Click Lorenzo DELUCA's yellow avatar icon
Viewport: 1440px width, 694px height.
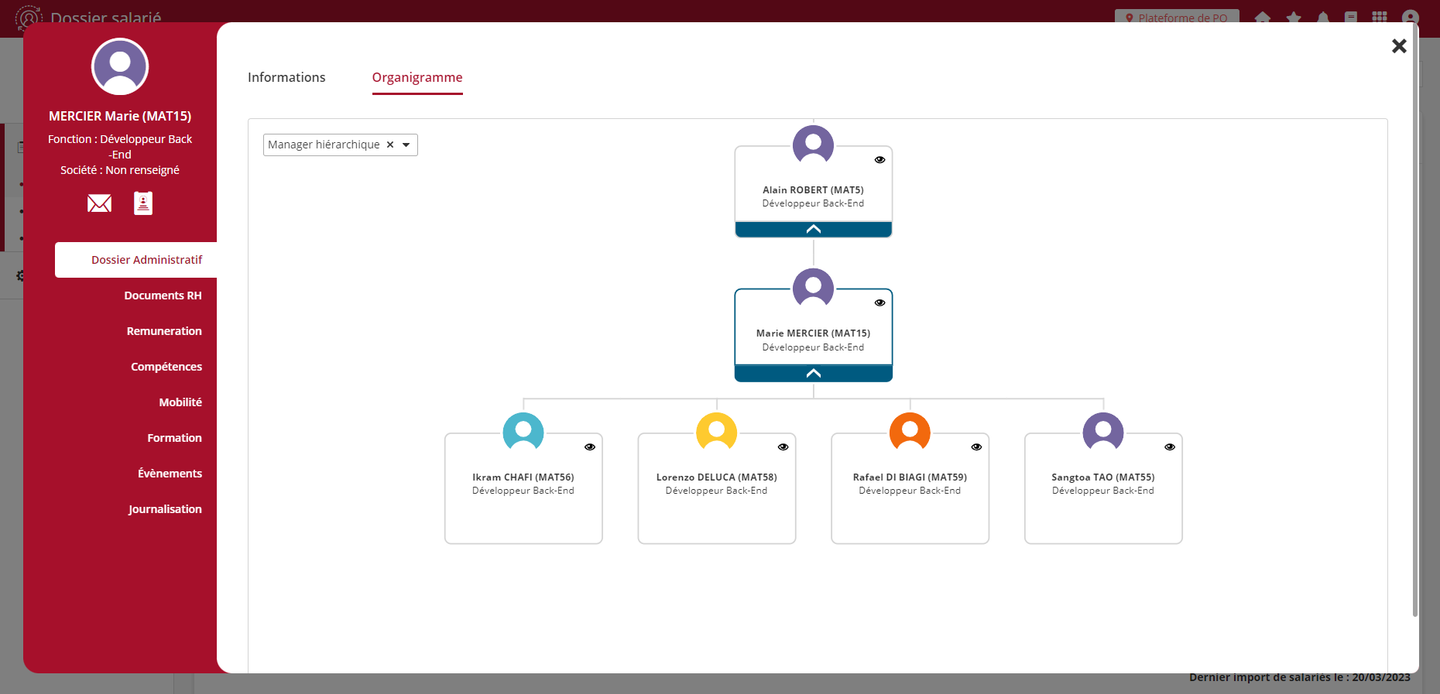tap(716, 432)
